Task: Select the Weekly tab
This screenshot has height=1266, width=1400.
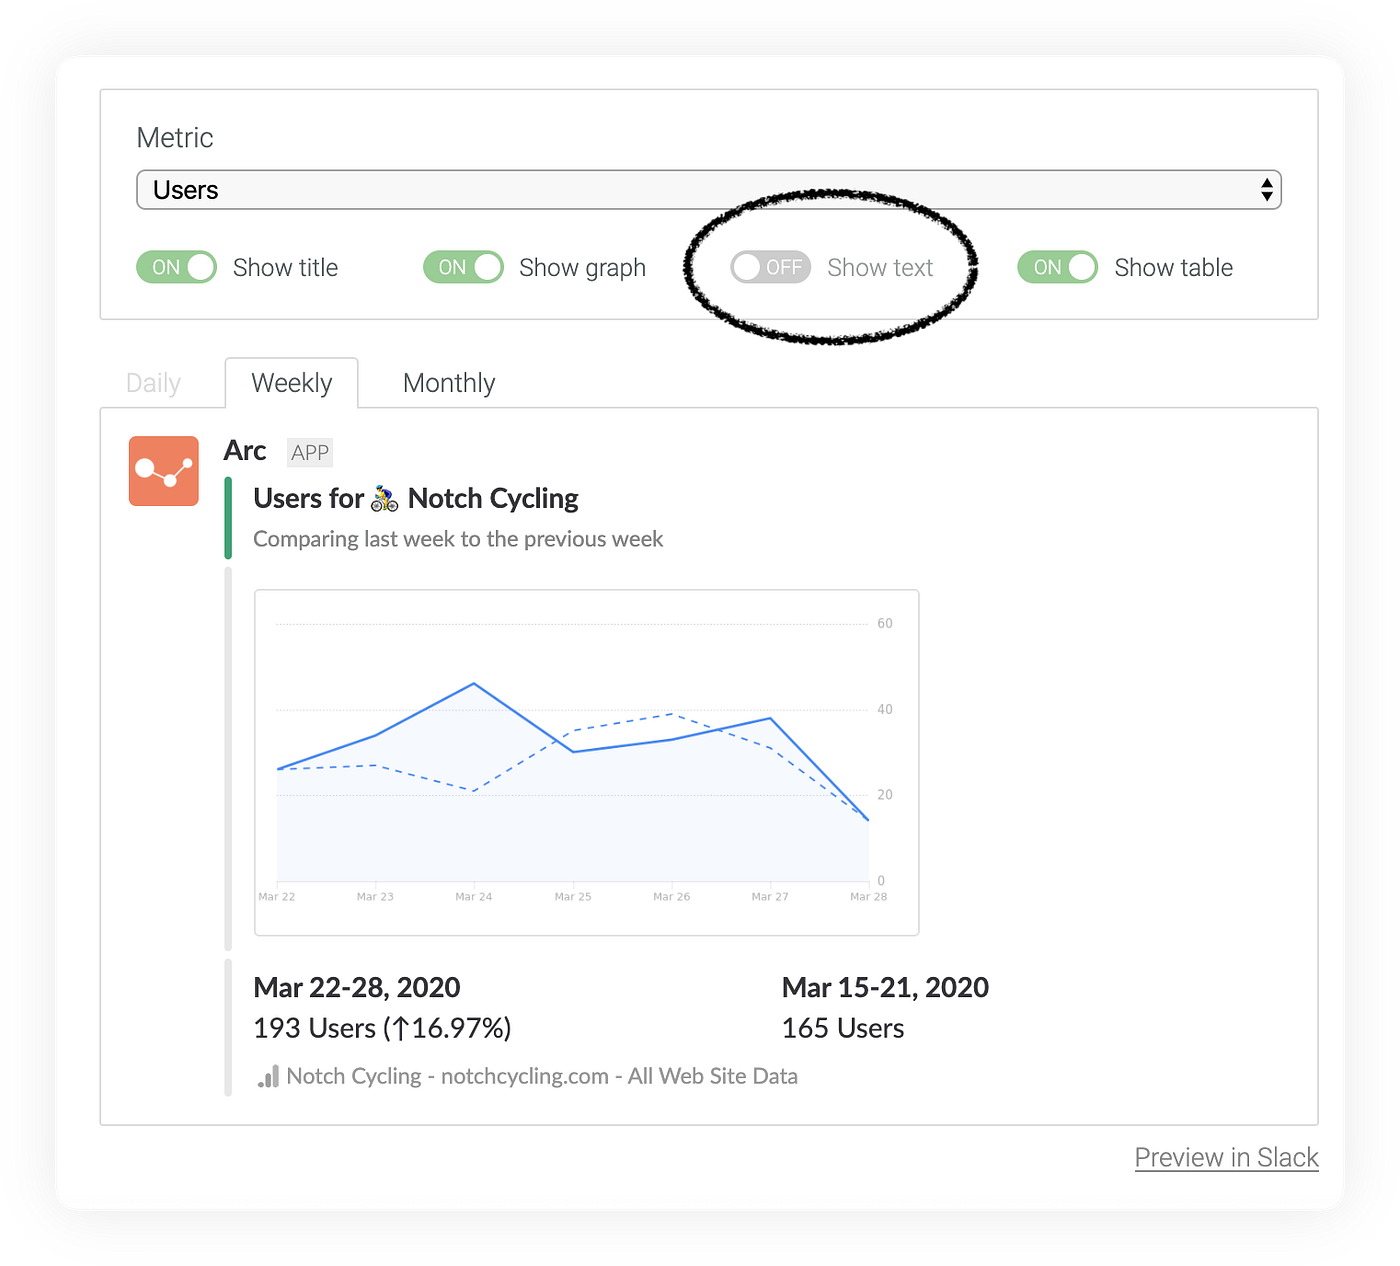Action: (291, 383)
